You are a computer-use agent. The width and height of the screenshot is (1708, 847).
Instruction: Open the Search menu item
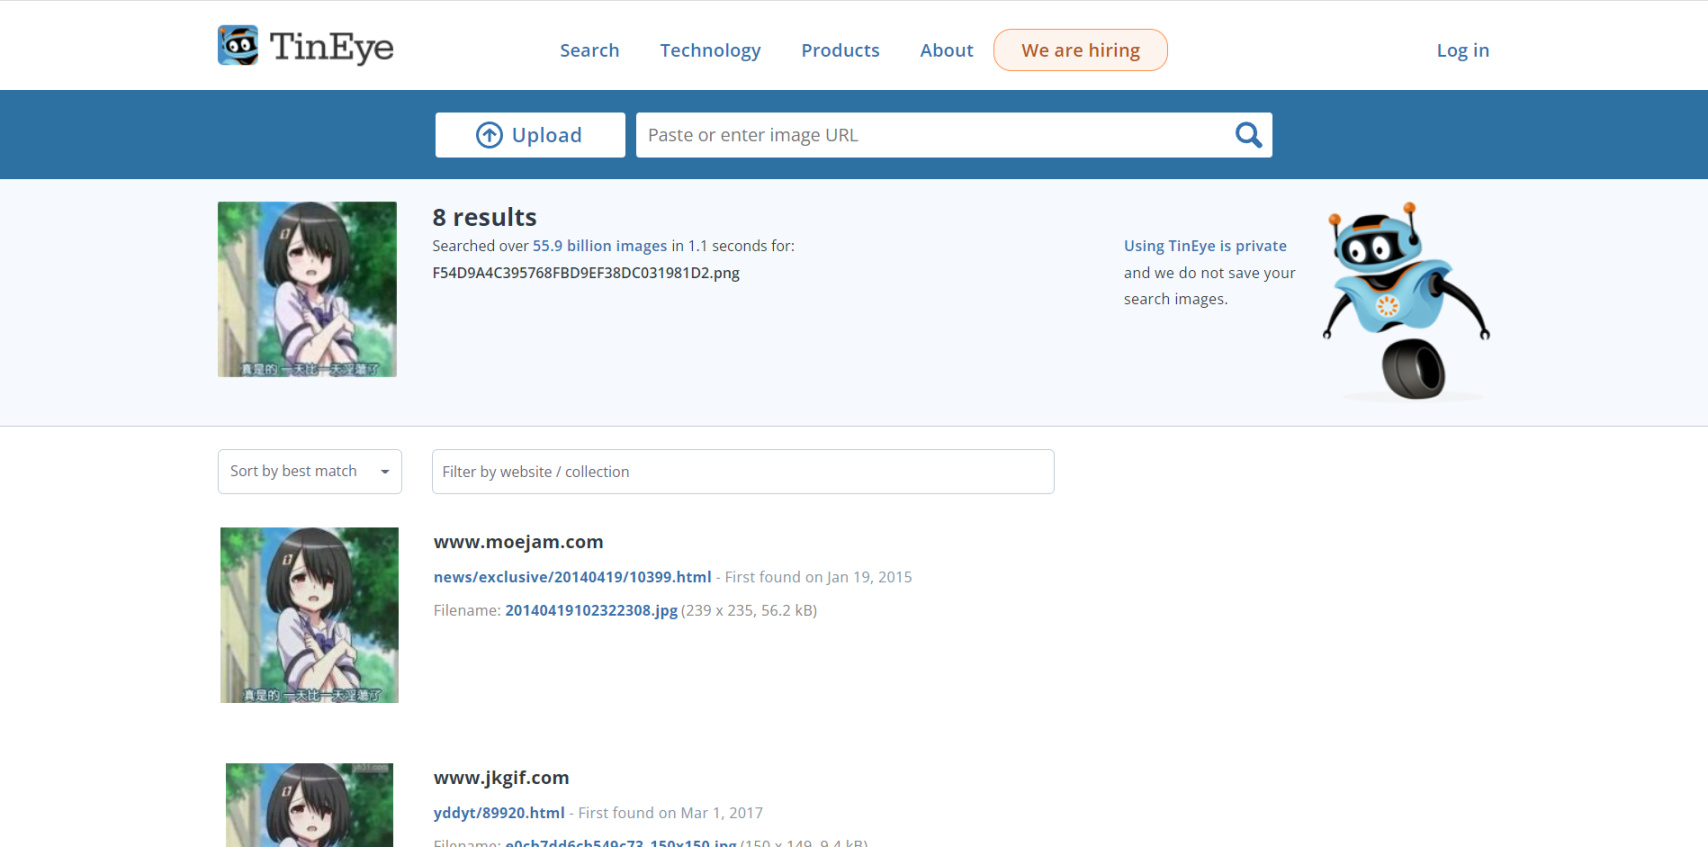tap(589, 50)
